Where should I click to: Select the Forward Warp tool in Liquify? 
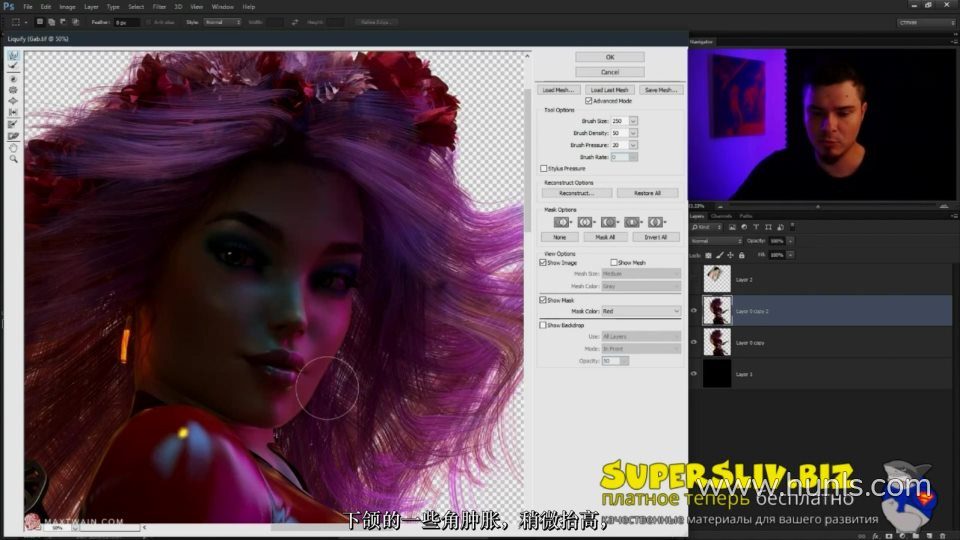(x=13, y=56)
